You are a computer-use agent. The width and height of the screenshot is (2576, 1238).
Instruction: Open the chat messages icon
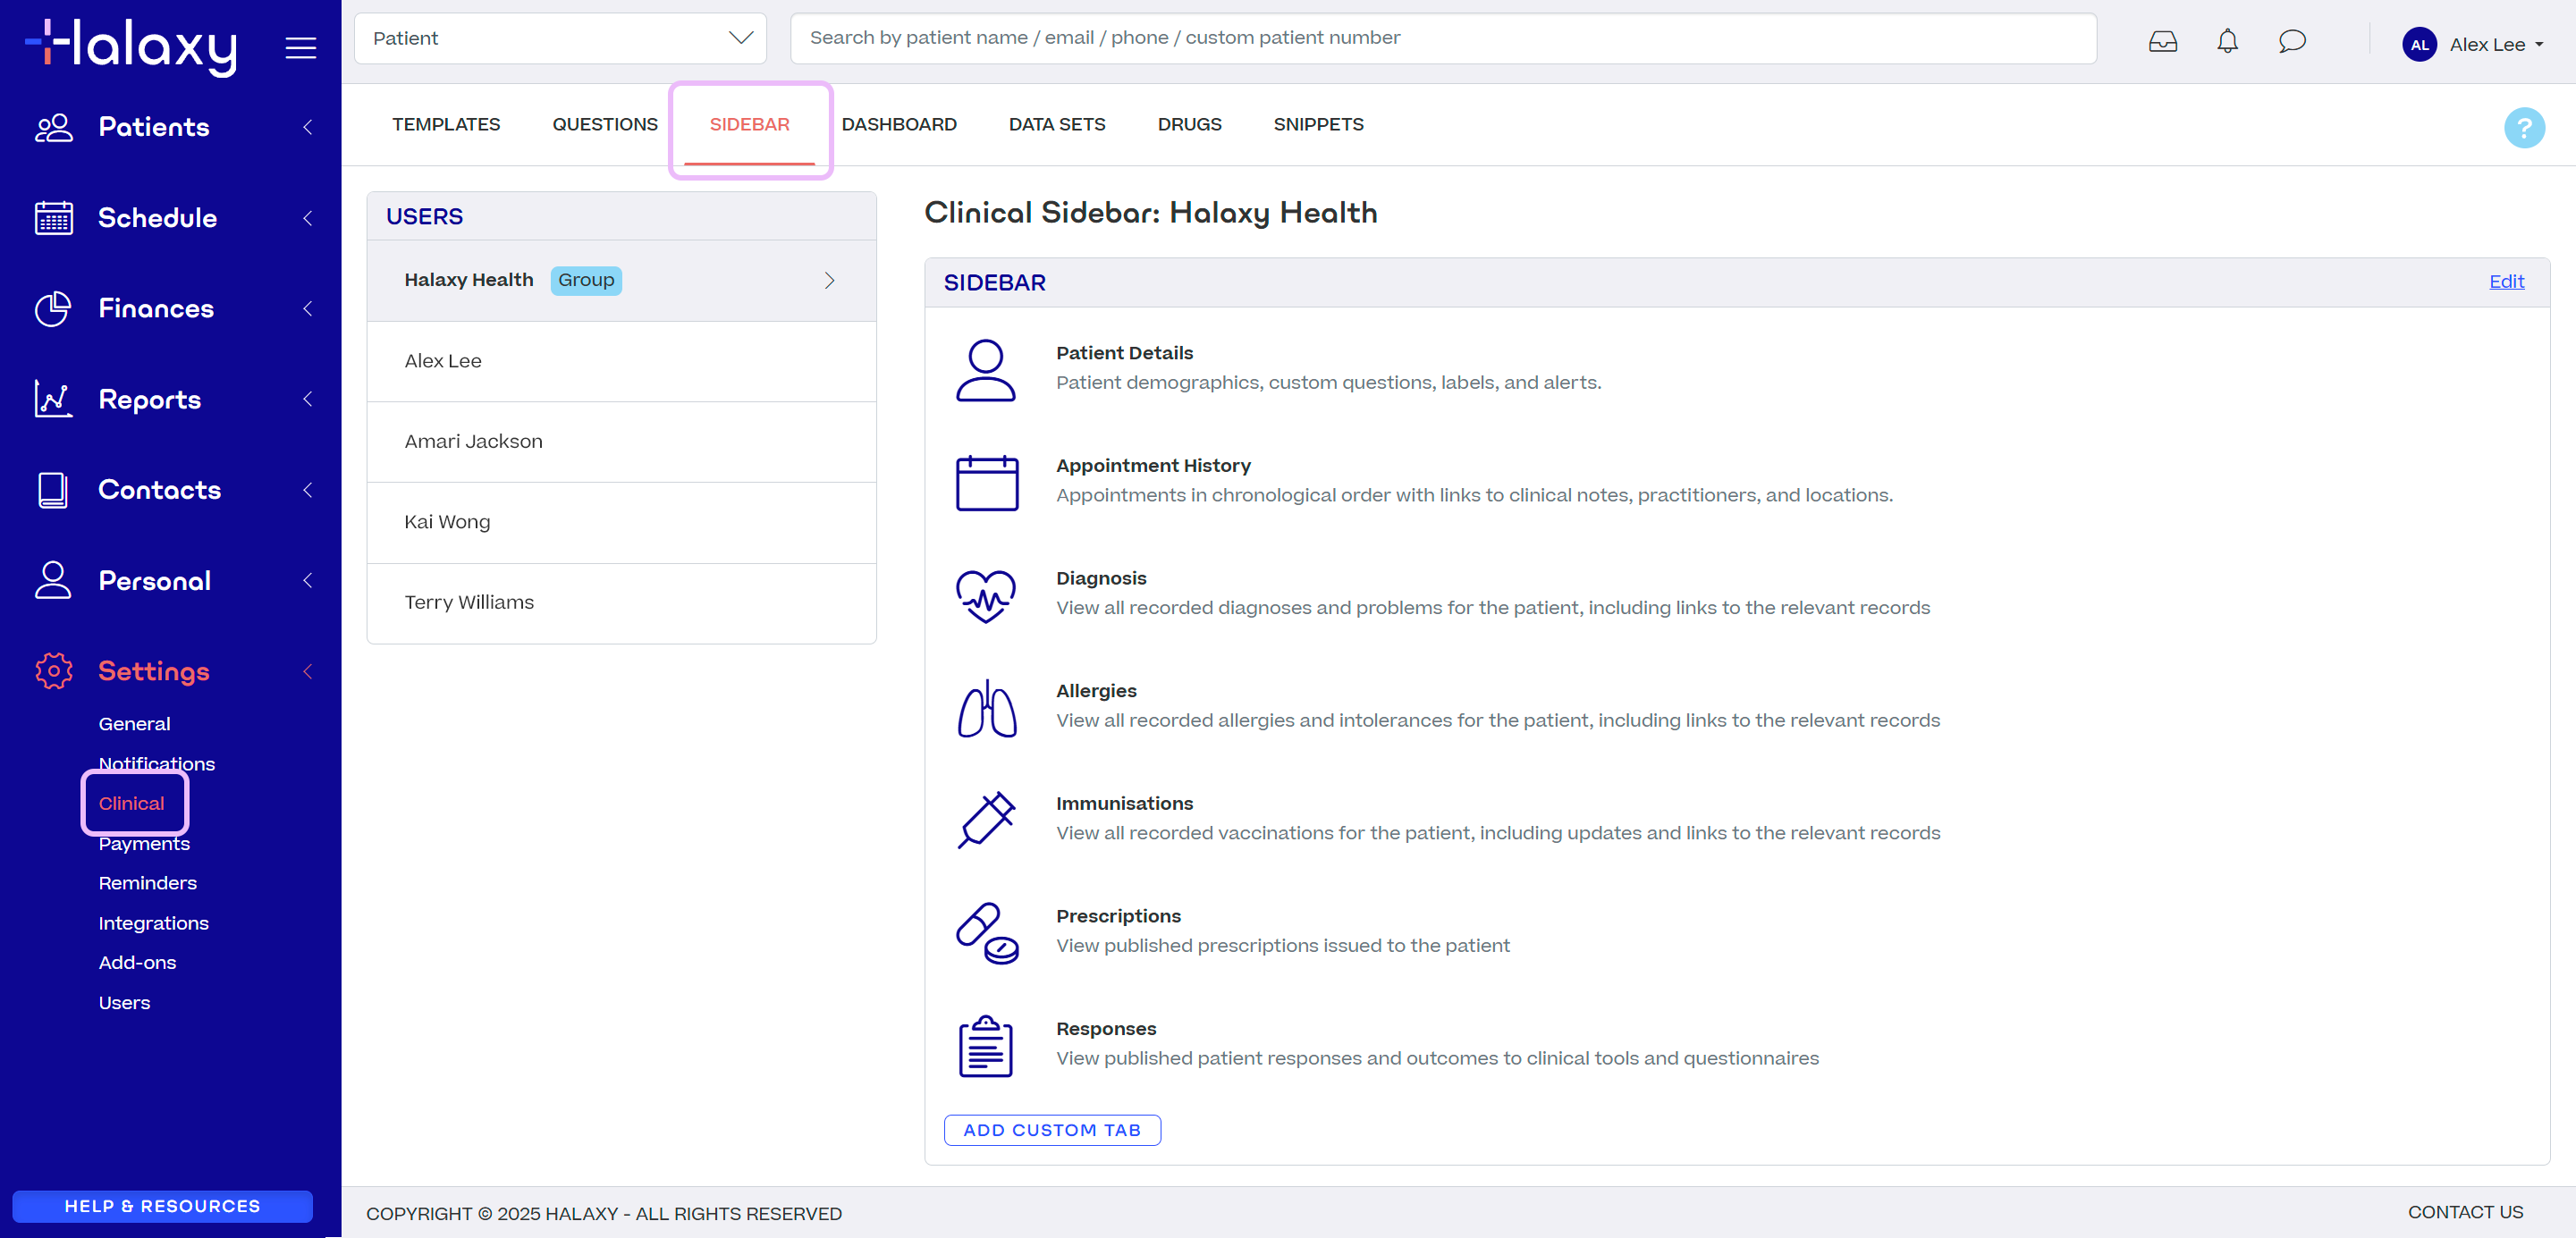[x=2291, y=41]
